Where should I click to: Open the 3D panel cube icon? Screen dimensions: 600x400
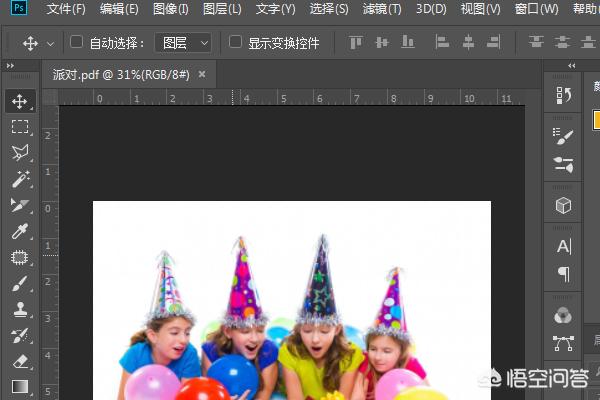[x=563, y=205]
